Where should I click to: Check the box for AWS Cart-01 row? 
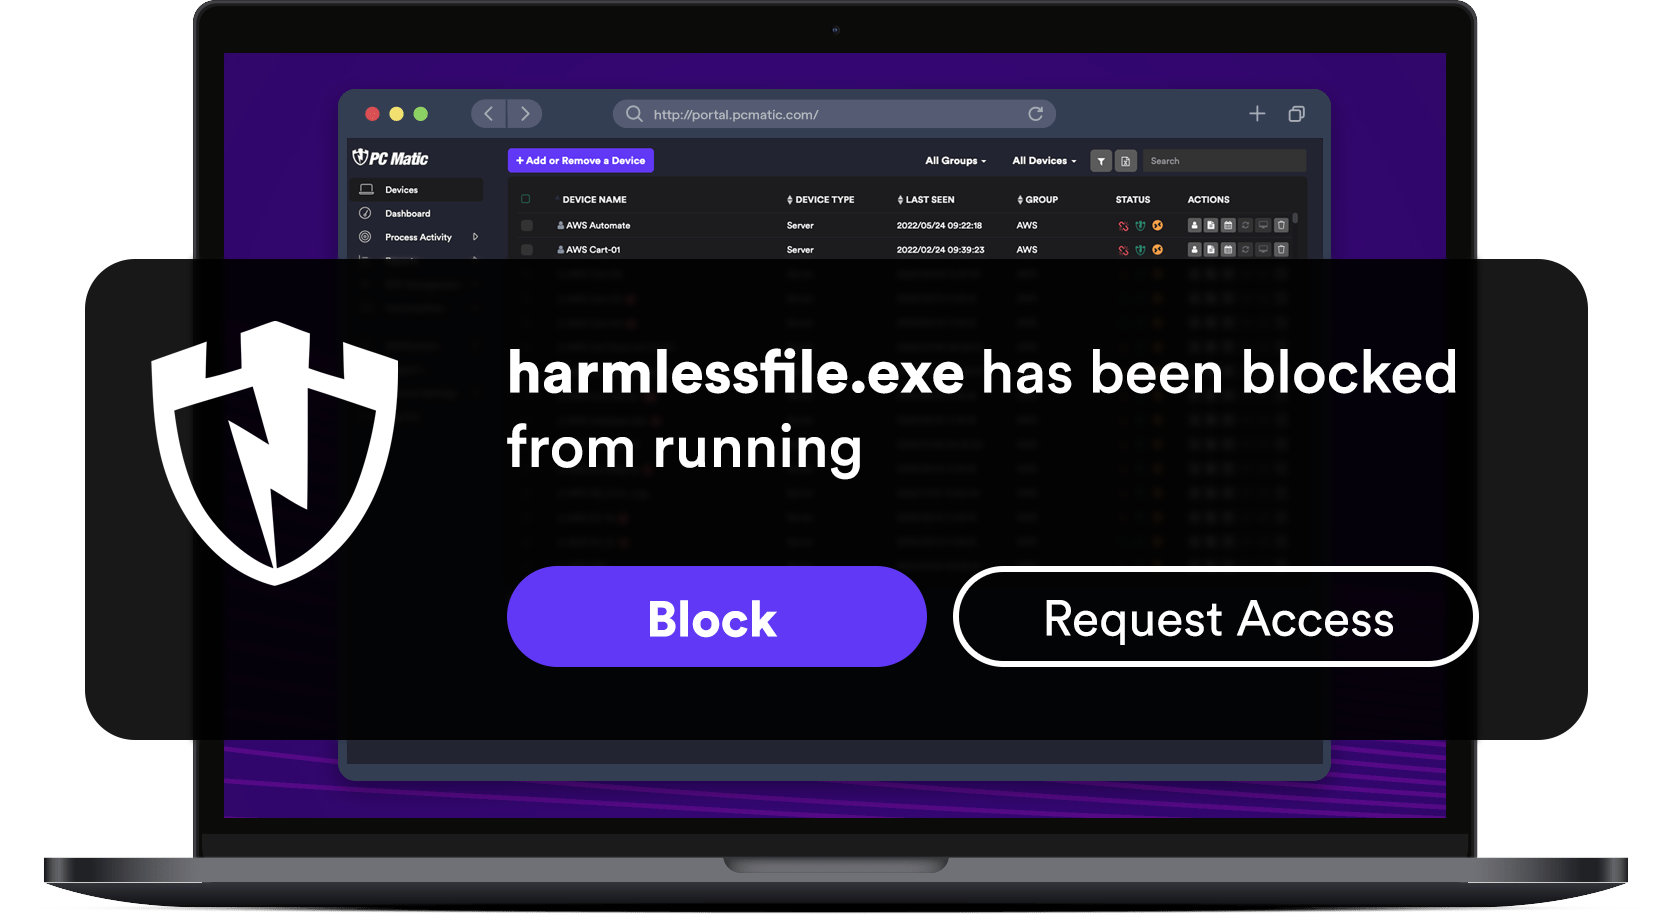tap(527, 250)
